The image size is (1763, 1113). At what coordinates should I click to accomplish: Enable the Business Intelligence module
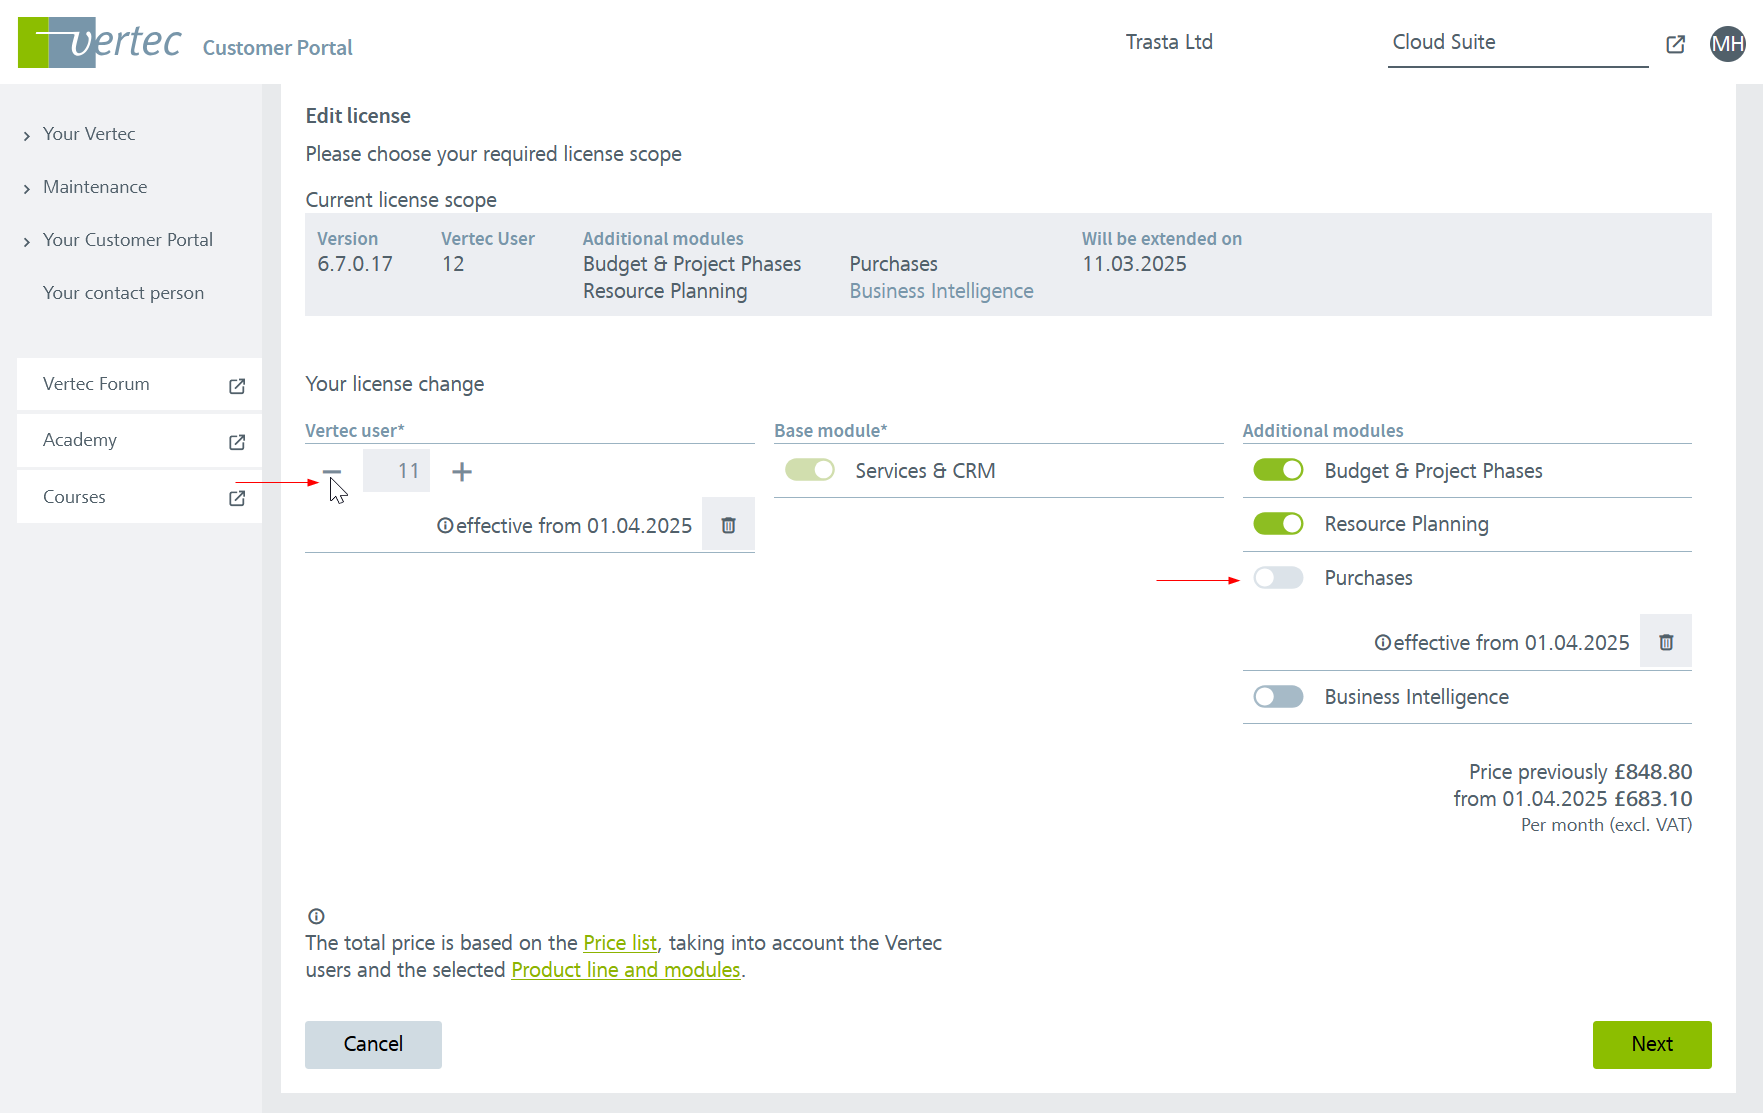(1277, 697)
